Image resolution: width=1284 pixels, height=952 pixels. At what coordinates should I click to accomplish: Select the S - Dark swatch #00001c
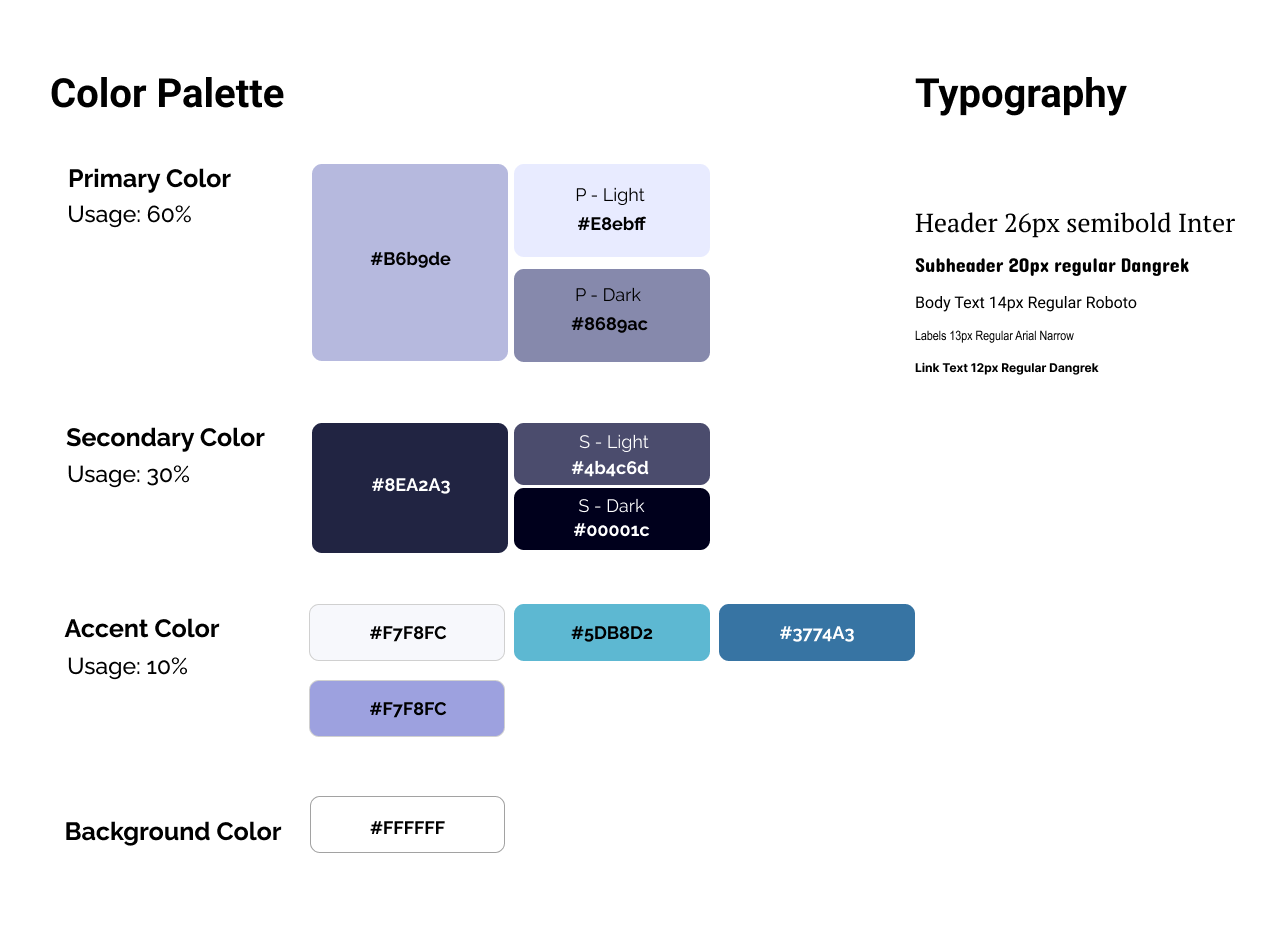(612, 519)
